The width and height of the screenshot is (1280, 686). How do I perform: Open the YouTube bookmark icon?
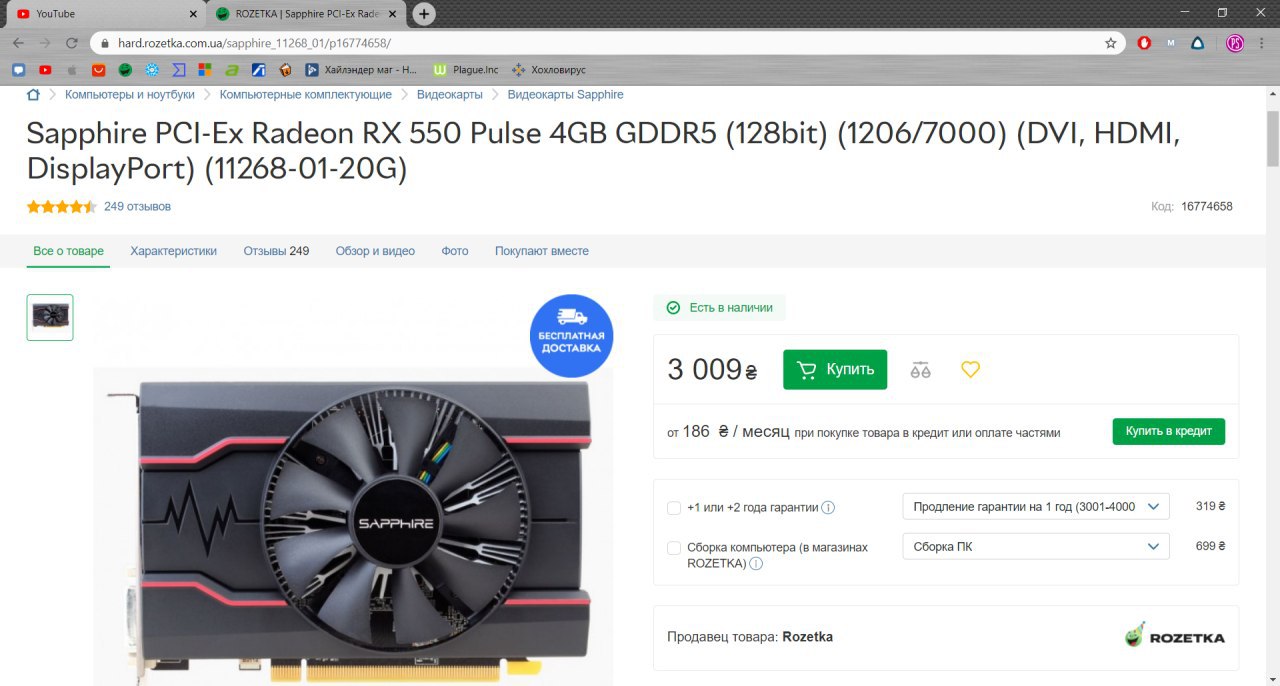pyautogui.click(x=45, y=70)
